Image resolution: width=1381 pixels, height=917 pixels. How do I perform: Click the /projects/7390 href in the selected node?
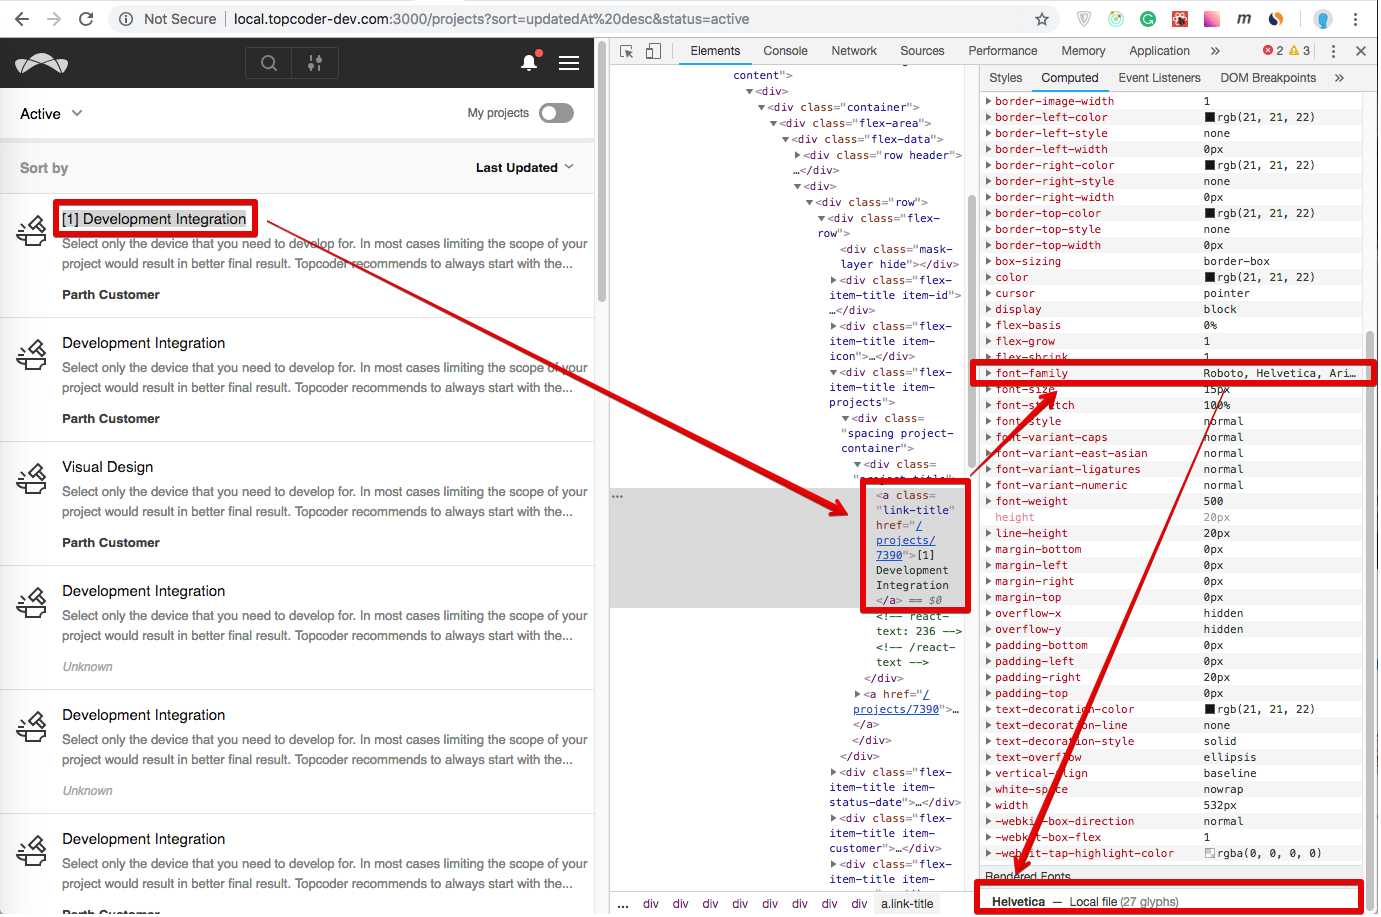pyautogui.click(x=905, y=540)
